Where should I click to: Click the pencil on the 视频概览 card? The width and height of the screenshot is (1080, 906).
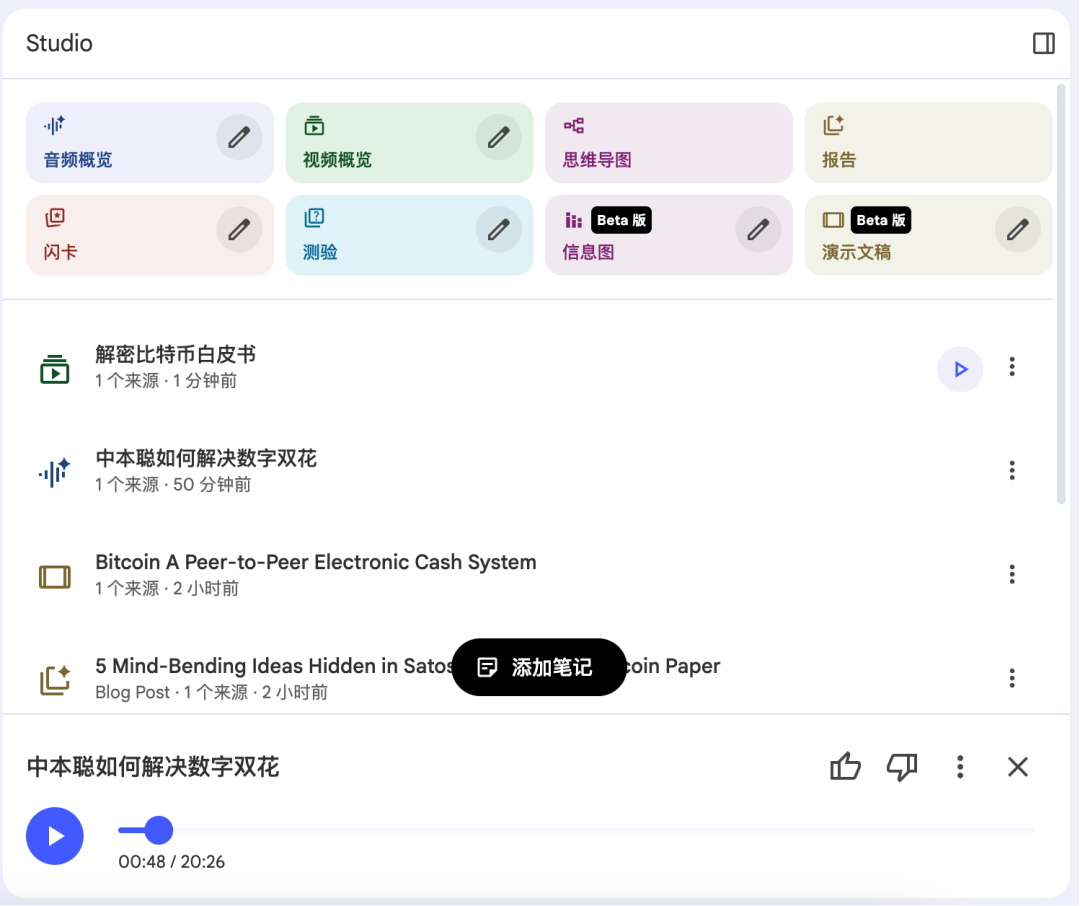(499, 137)
